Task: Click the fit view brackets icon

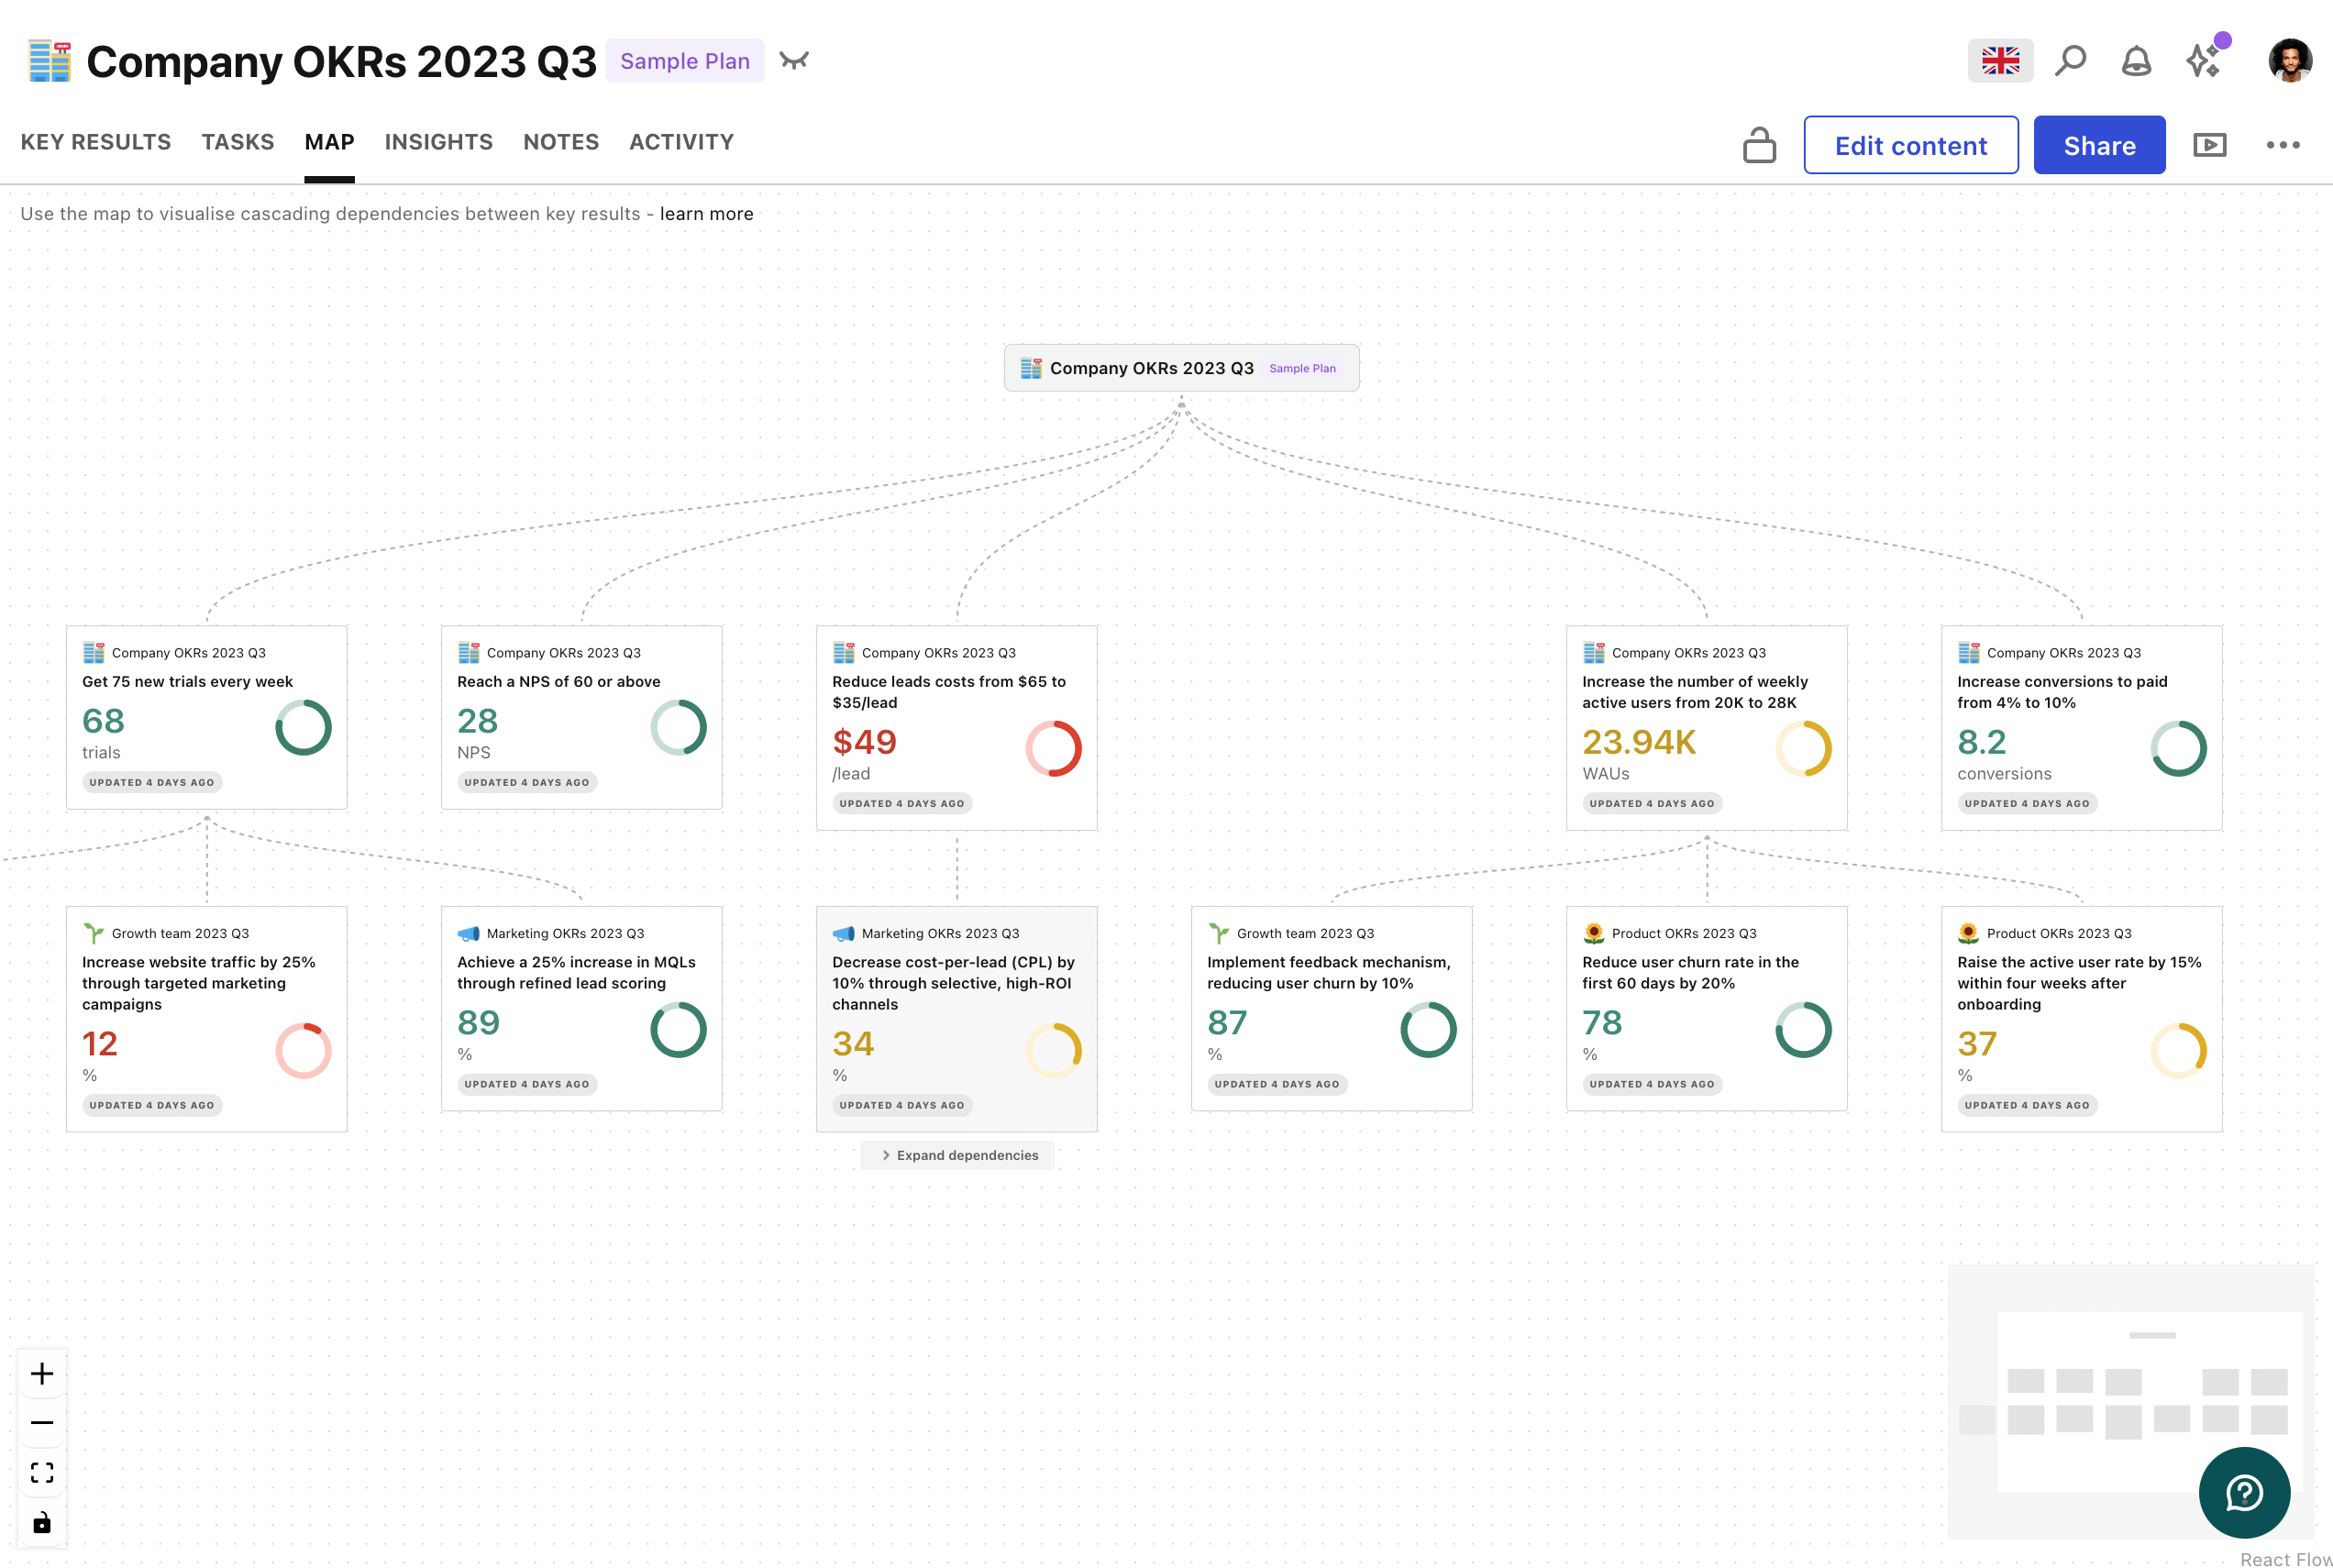Action: click(x=42, y=1472)
